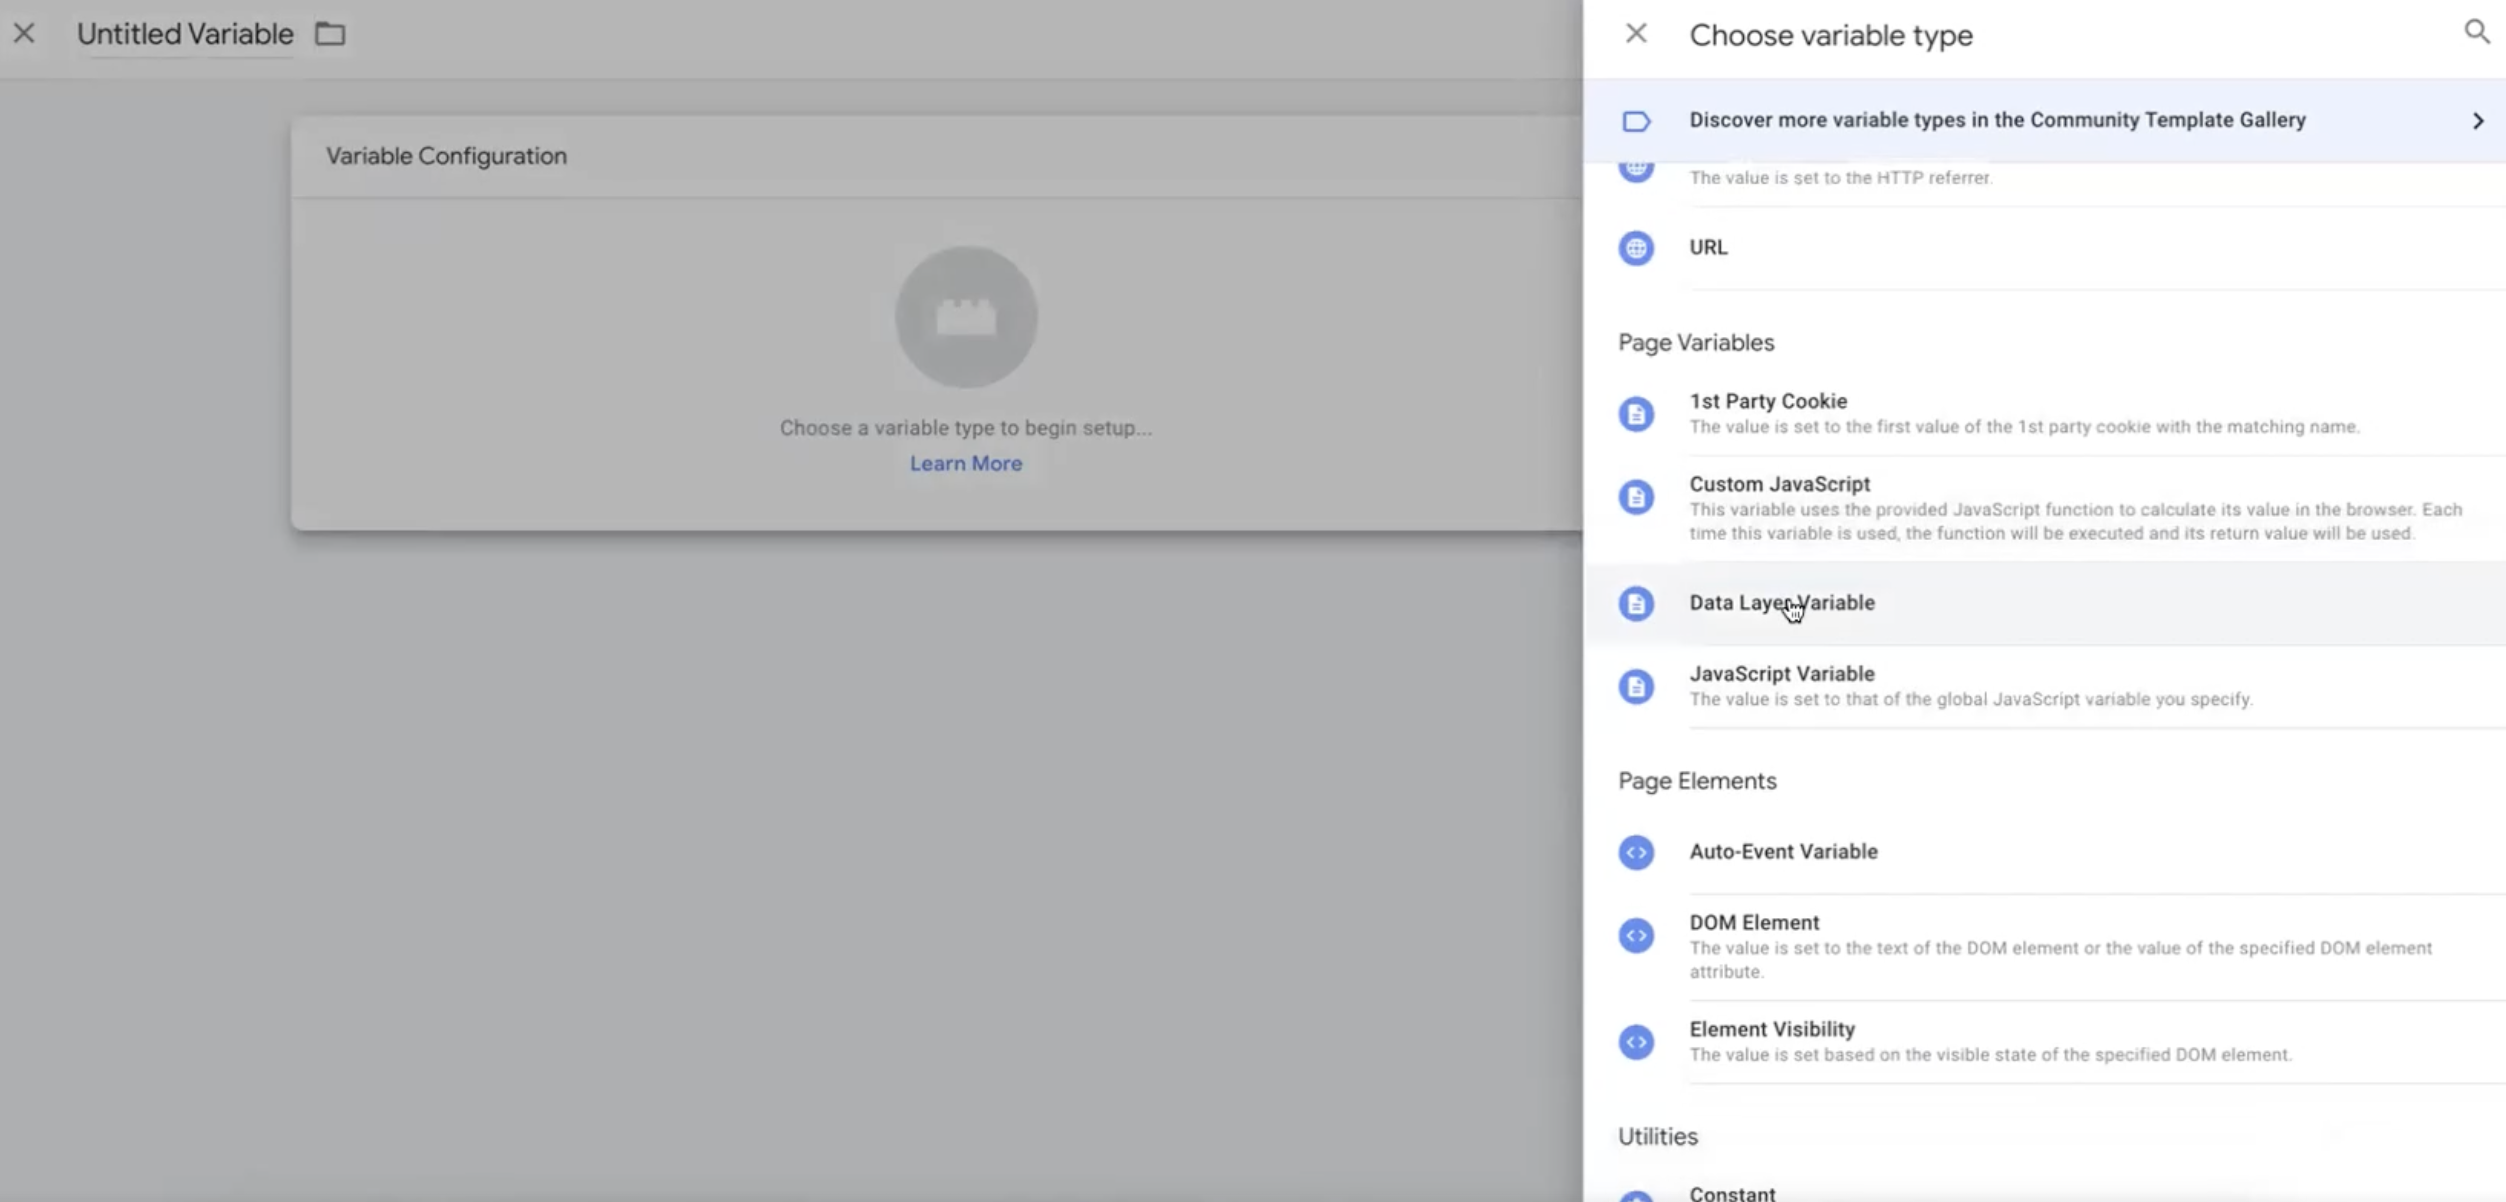The width and height of the screenshot is (2506, 1202).
Task: Click the Custom JavaScript variable icon
Action: [x=1636, y=497]
